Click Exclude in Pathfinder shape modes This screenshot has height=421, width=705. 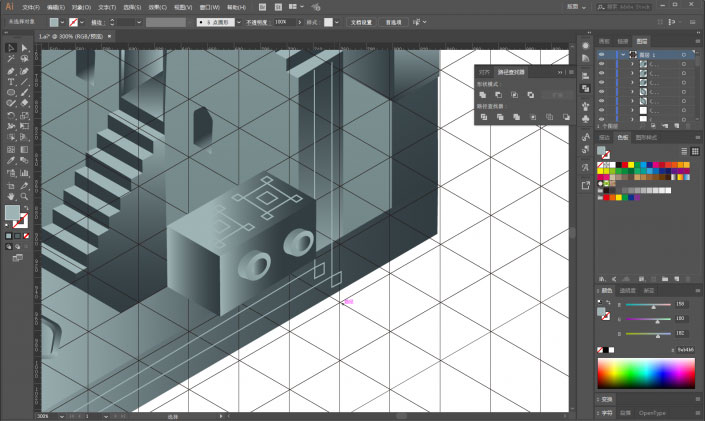[531, 95]
